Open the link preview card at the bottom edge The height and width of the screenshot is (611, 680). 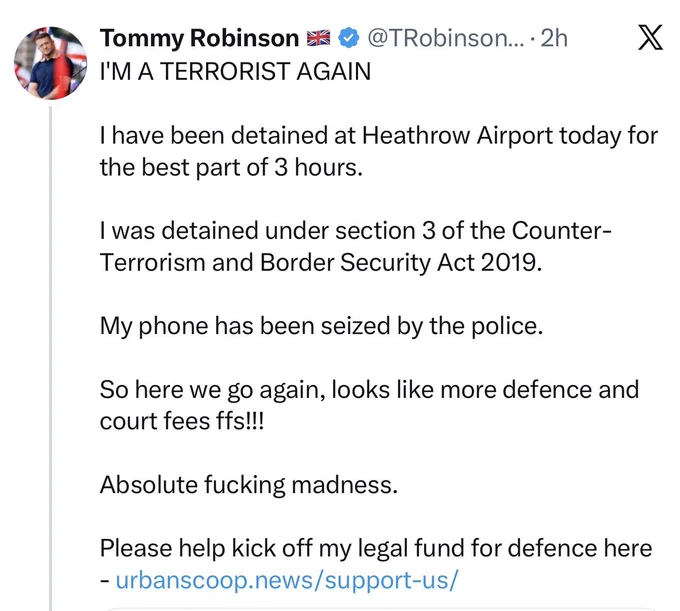pos(382,609)
